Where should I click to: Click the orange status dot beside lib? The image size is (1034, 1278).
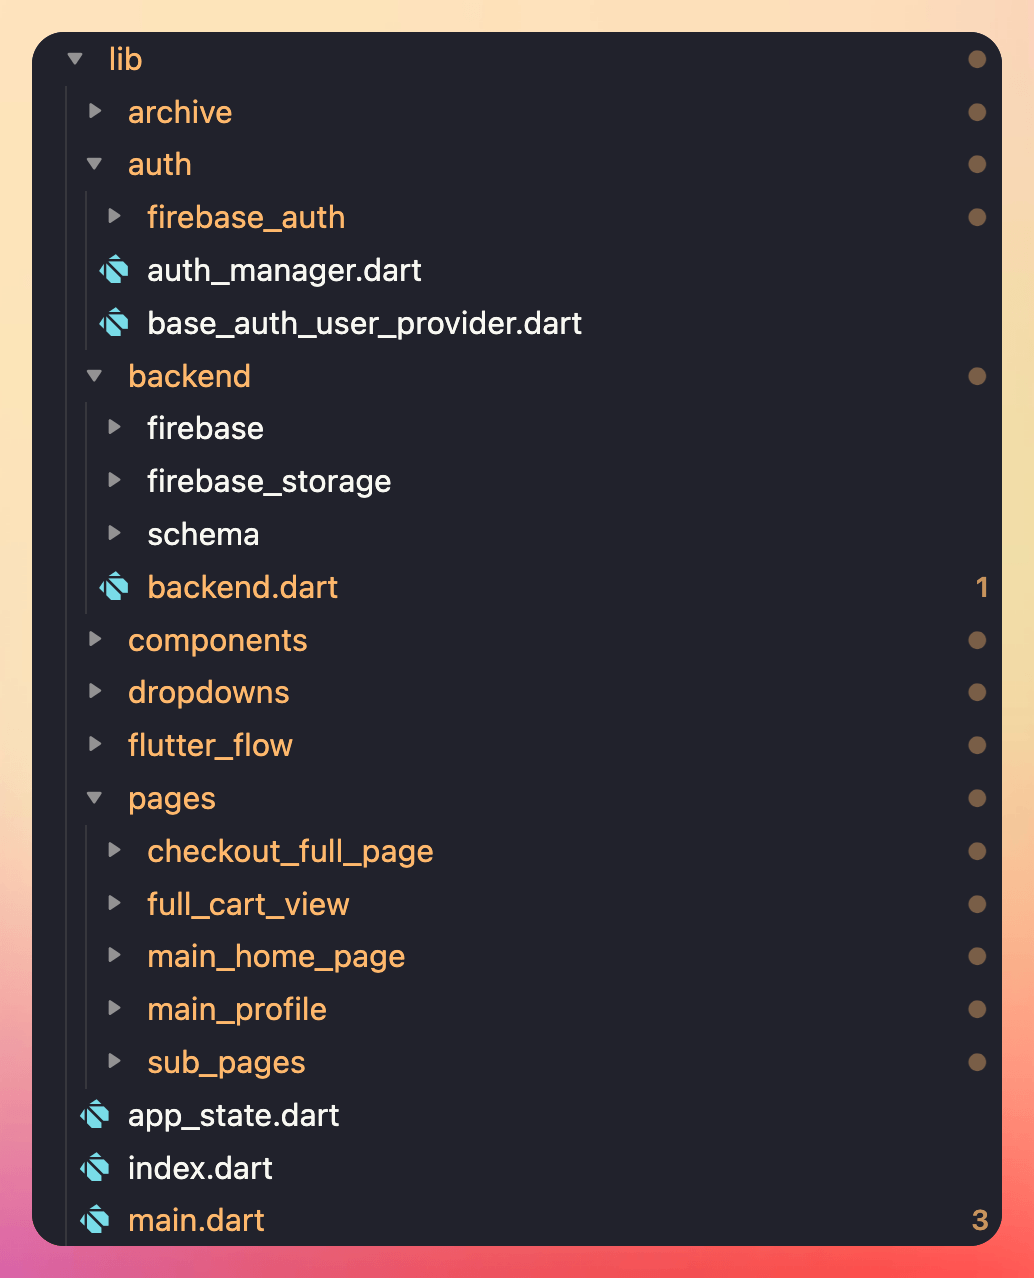coord(977,59)
